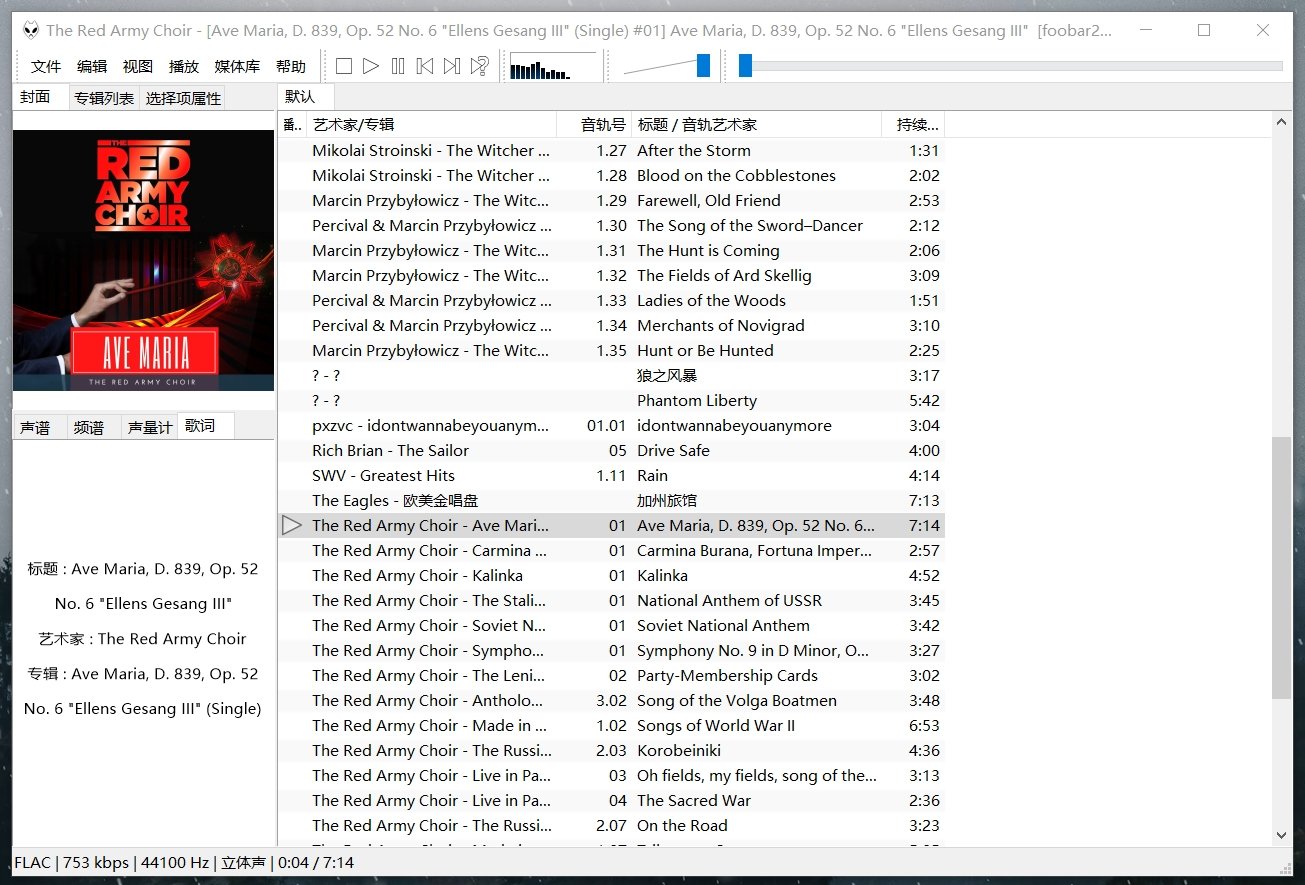Pause the track using the Pause button
The width and height of the screenshot is (1305, 885).
point(398,67)
